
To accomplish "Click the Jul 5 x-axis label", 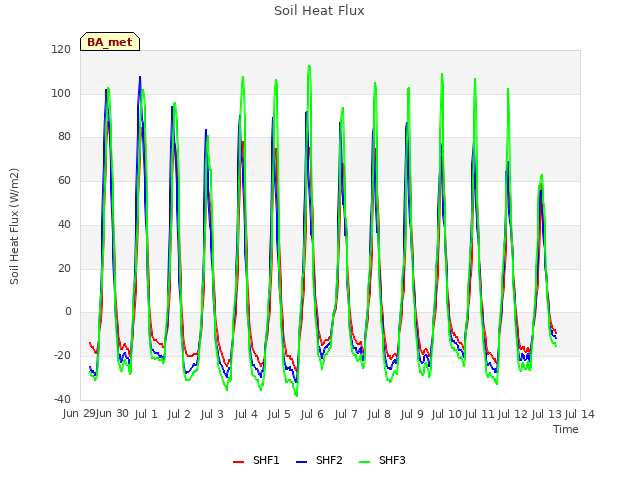I will tap(279, 414).
